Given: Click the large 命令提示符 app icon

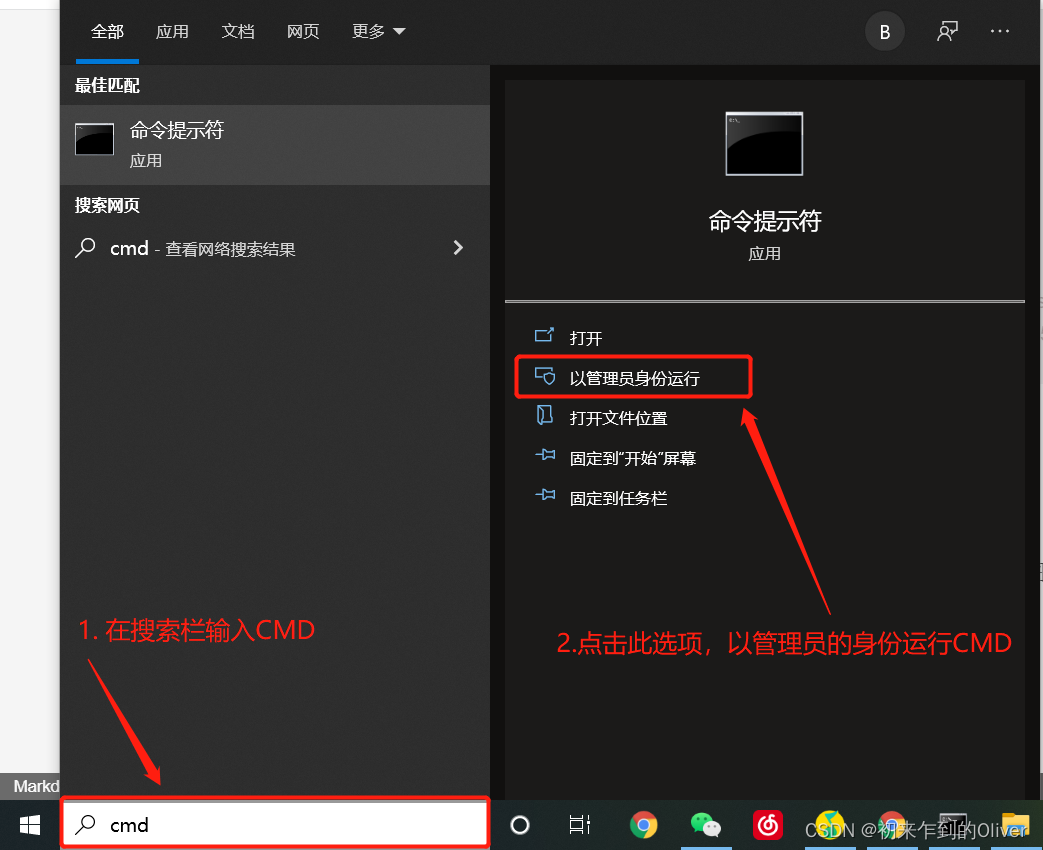Looking at the screenshot, I should tap(764, 144).
